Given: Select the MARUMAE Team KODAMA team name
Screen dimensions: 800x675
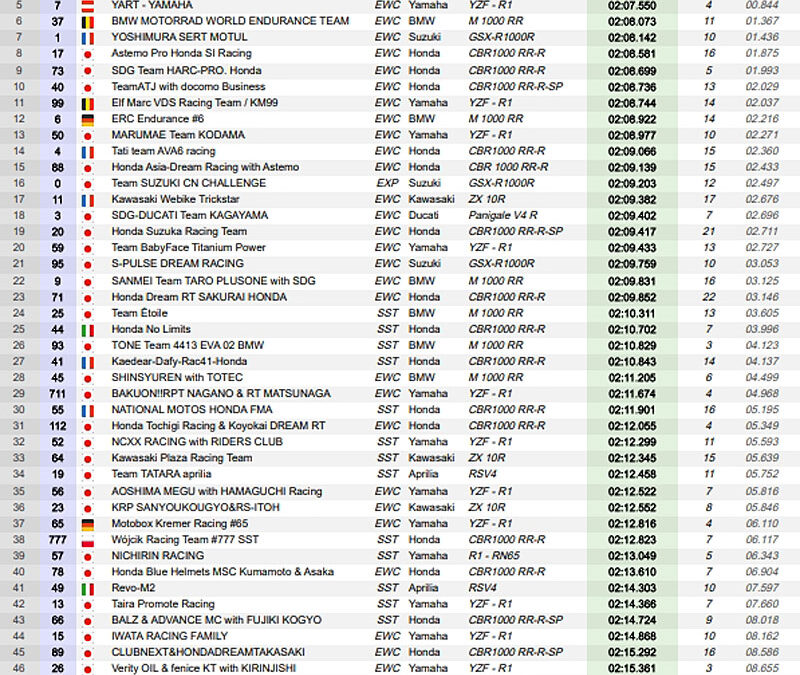Looking at the screenshot, I should pos(178,135).
